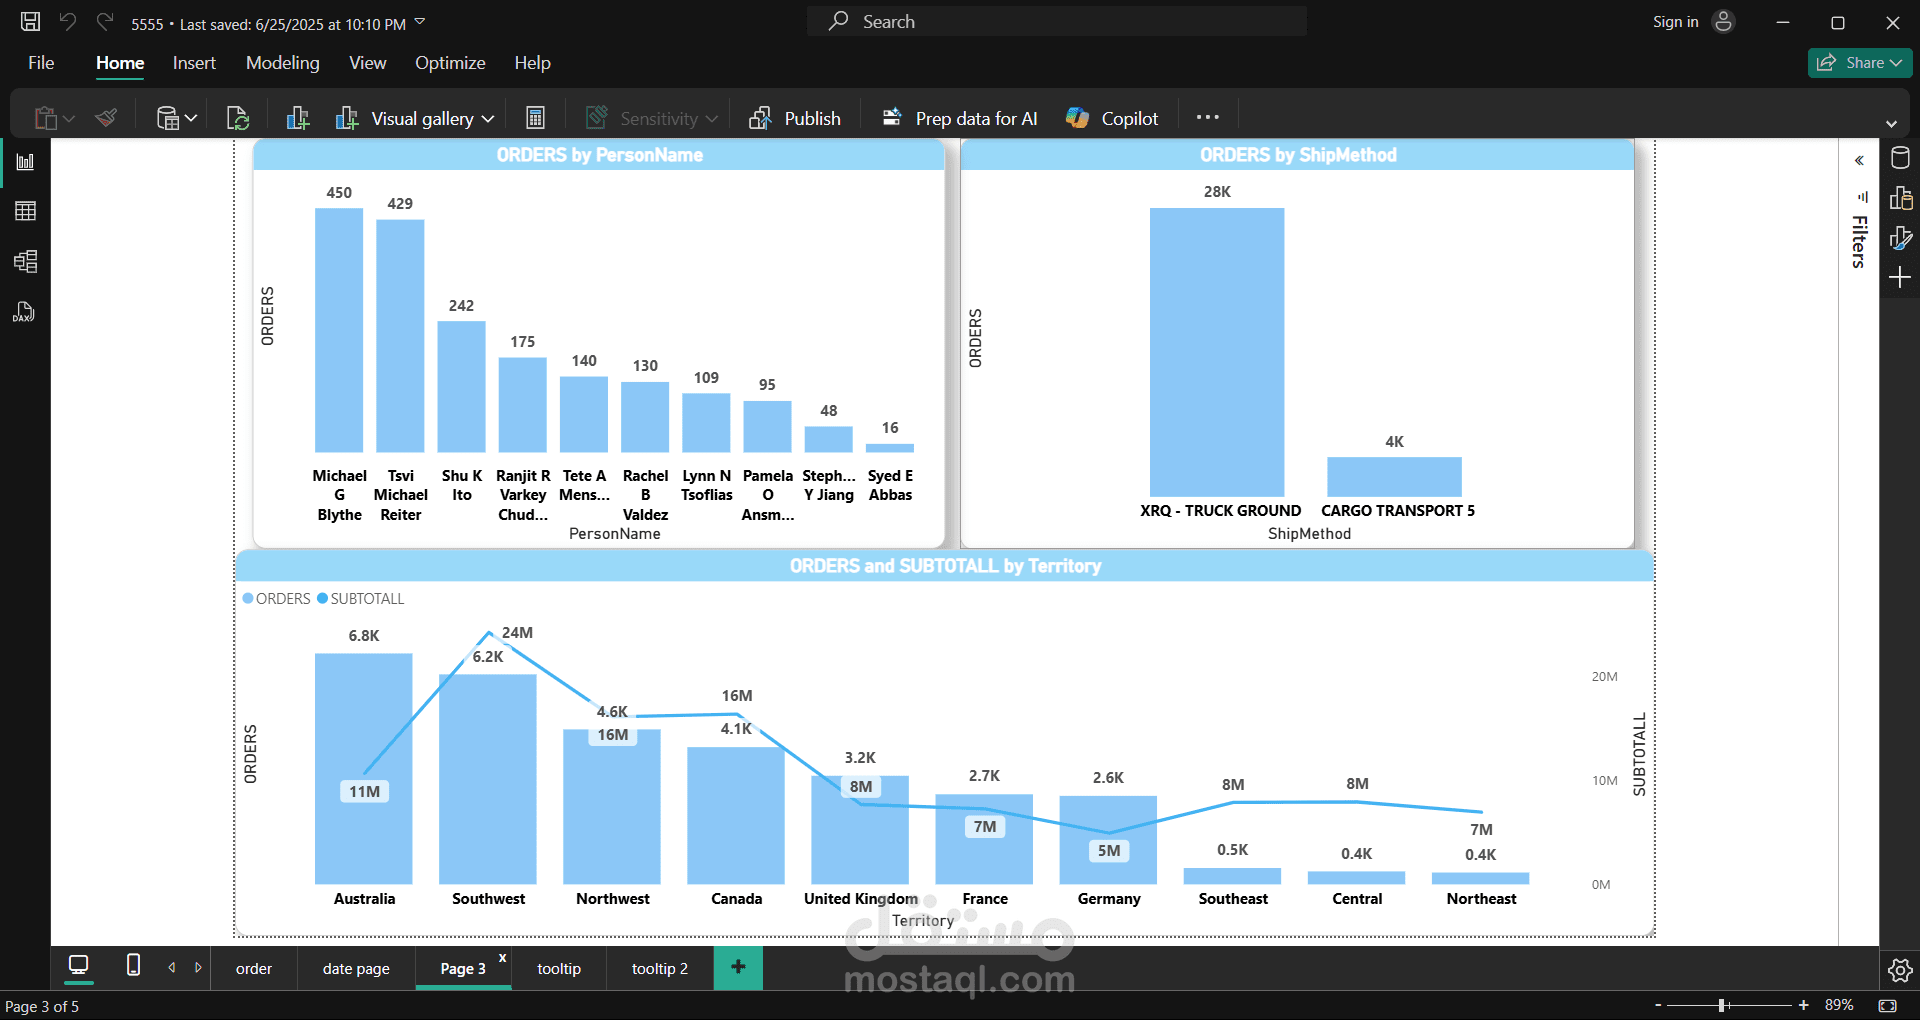Viewport: 1920px width, 1020px height.
Task: Open the Help ribbon tab
Action: tap(532, 63)
